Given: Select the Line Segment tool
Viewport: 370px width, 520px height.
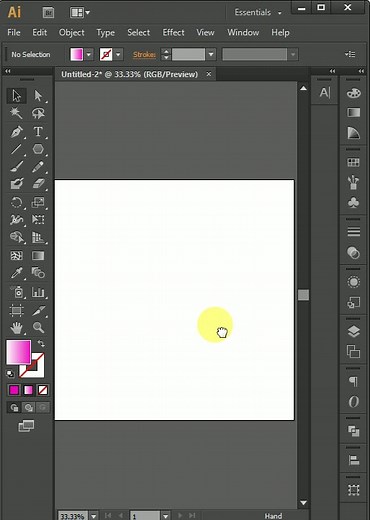Looking at the screenshot, I should pyautogui.click(x=16, y=149).
